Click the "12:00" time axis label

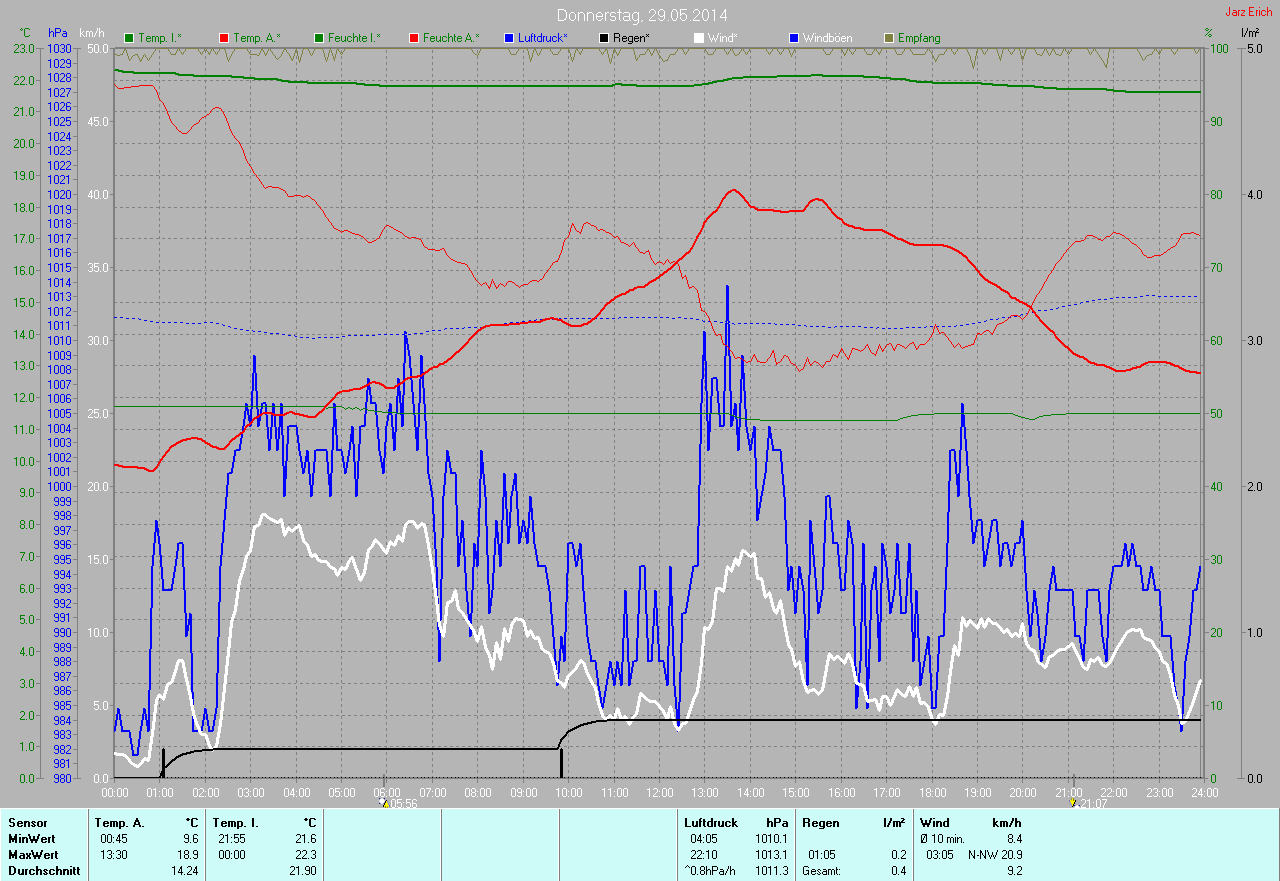coord(659,793)
